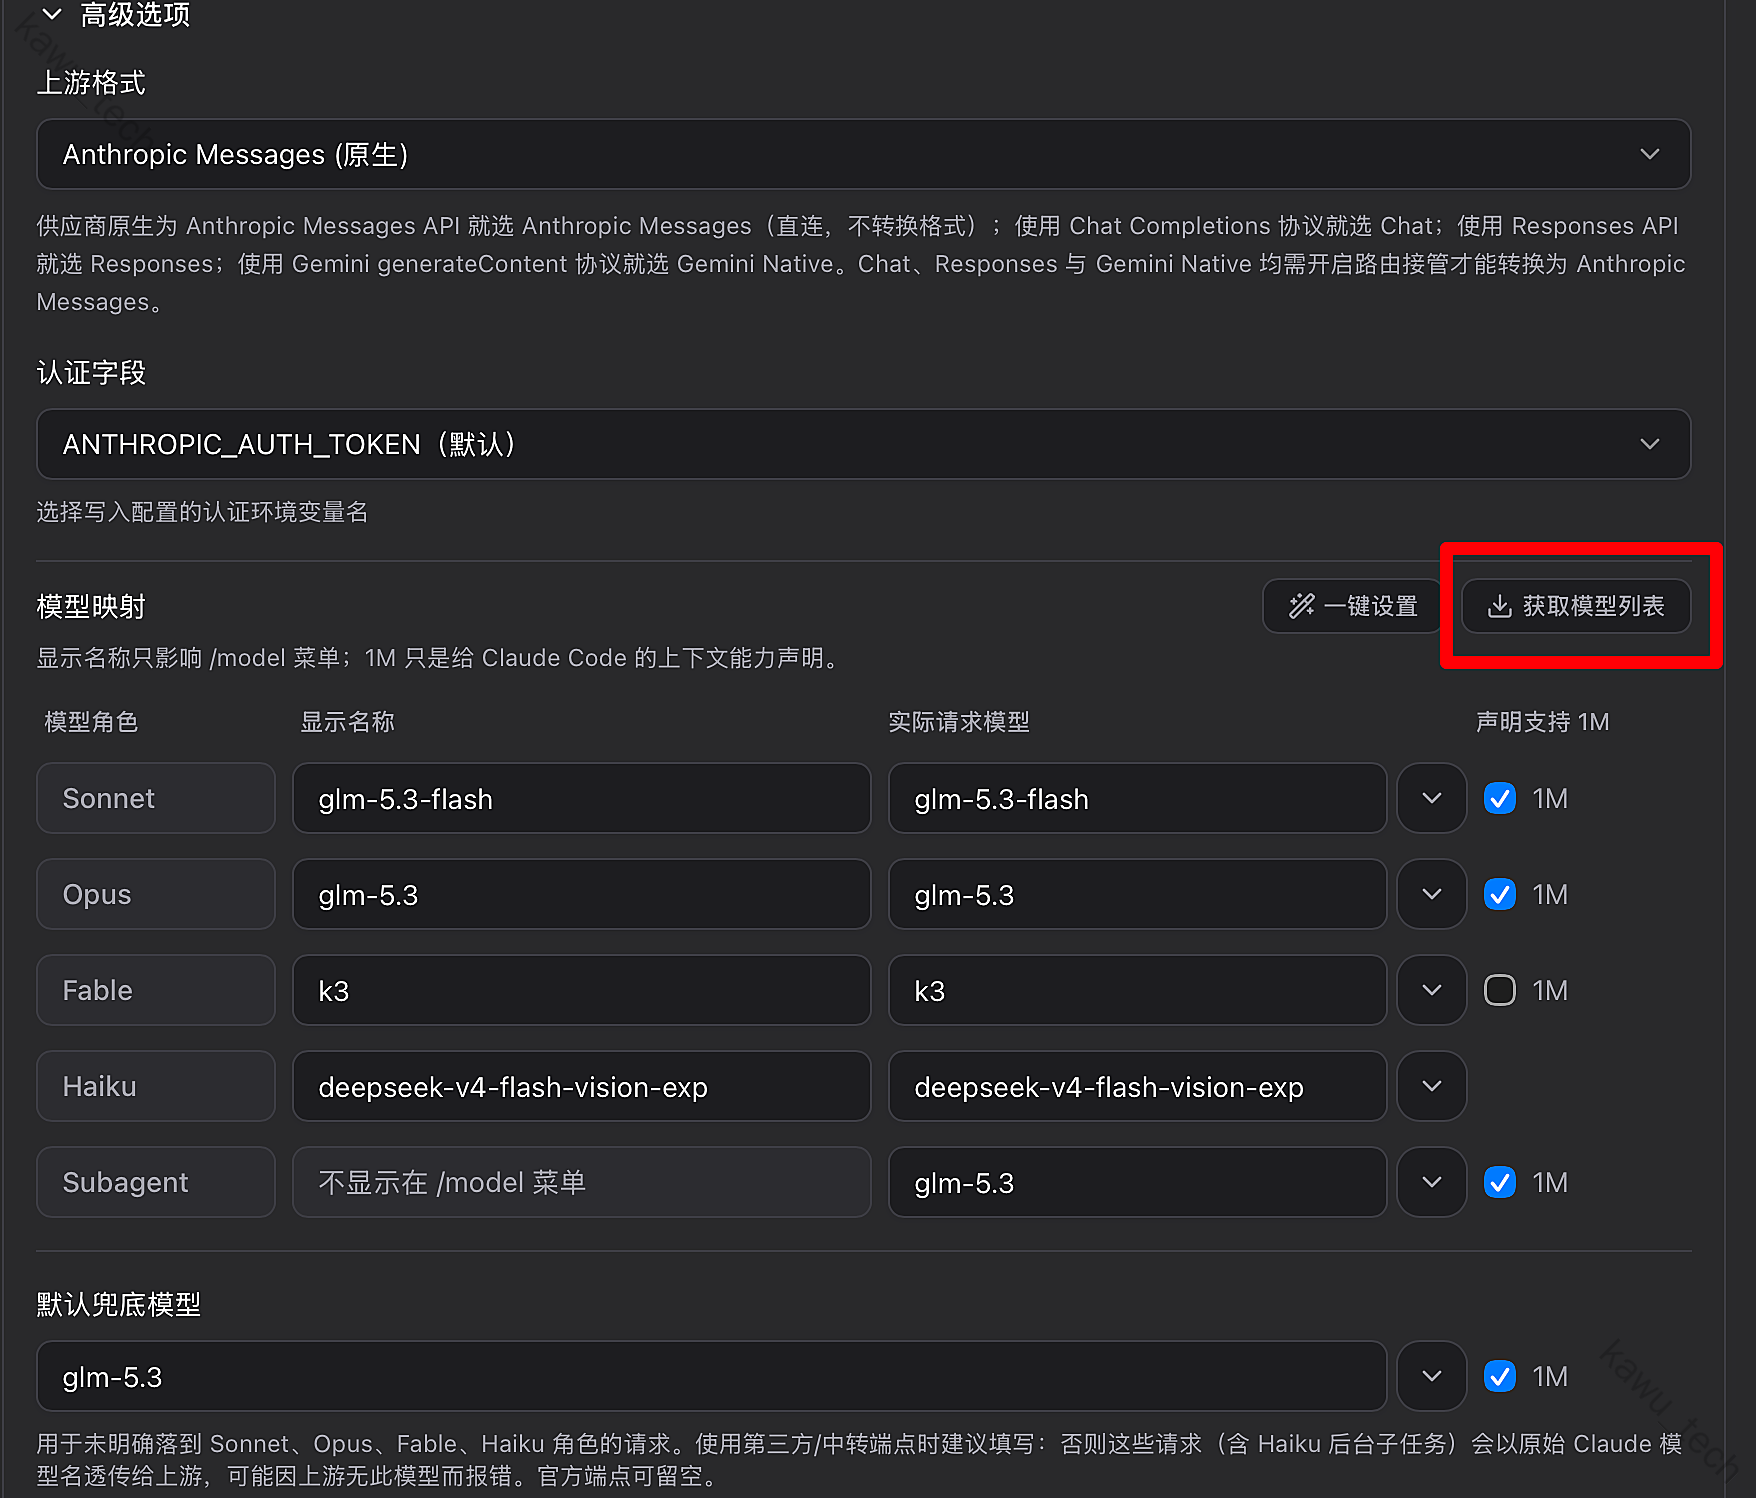Edit the Opus actual request model field
Viewport: 1756px width, 1498px height.
tap(1137, 894)
